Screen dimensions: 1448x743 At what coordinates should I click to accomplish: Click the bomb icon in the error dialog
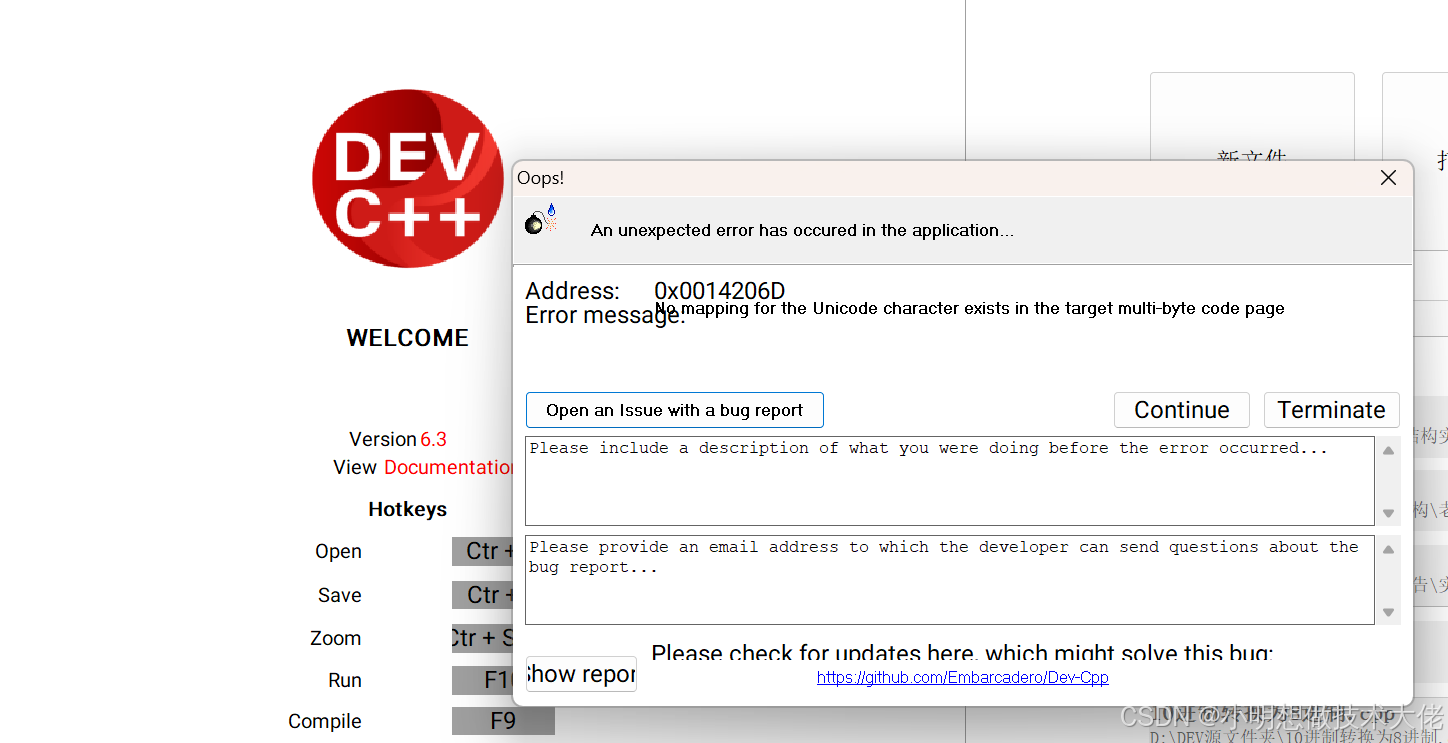[x=541, y=220]
